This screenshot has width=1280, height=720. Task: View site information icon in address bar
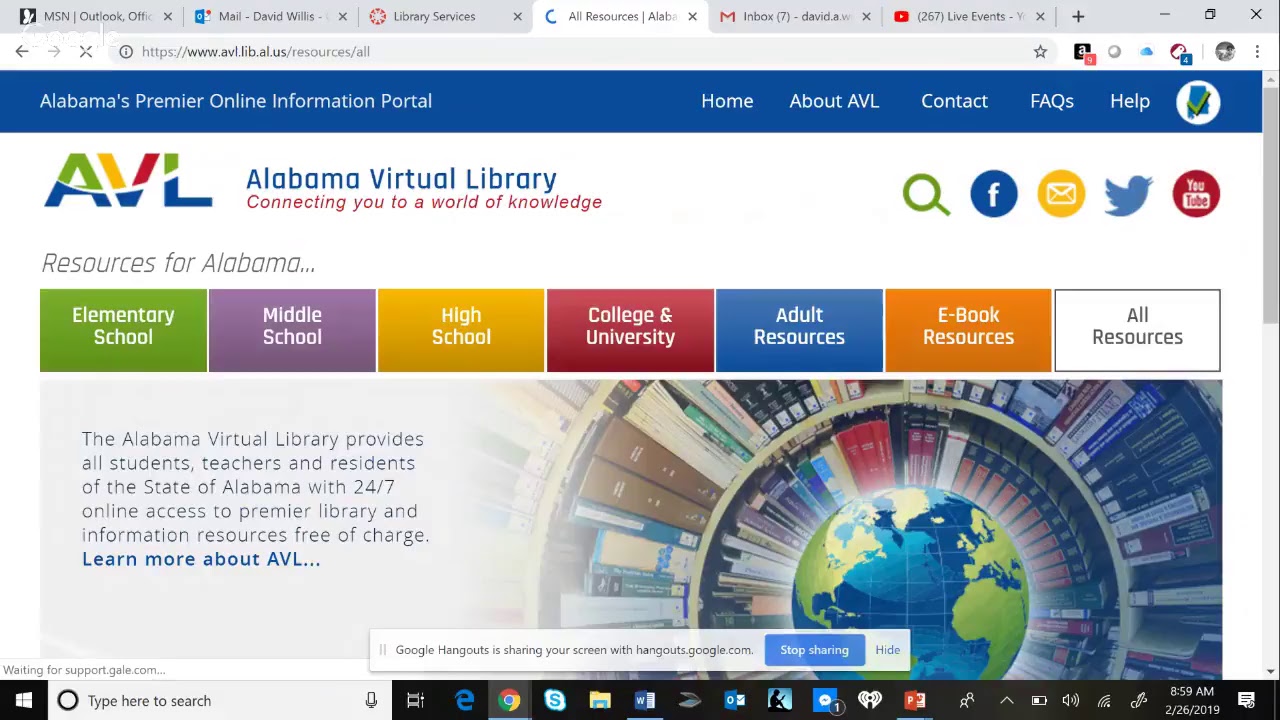coord(126,52)
